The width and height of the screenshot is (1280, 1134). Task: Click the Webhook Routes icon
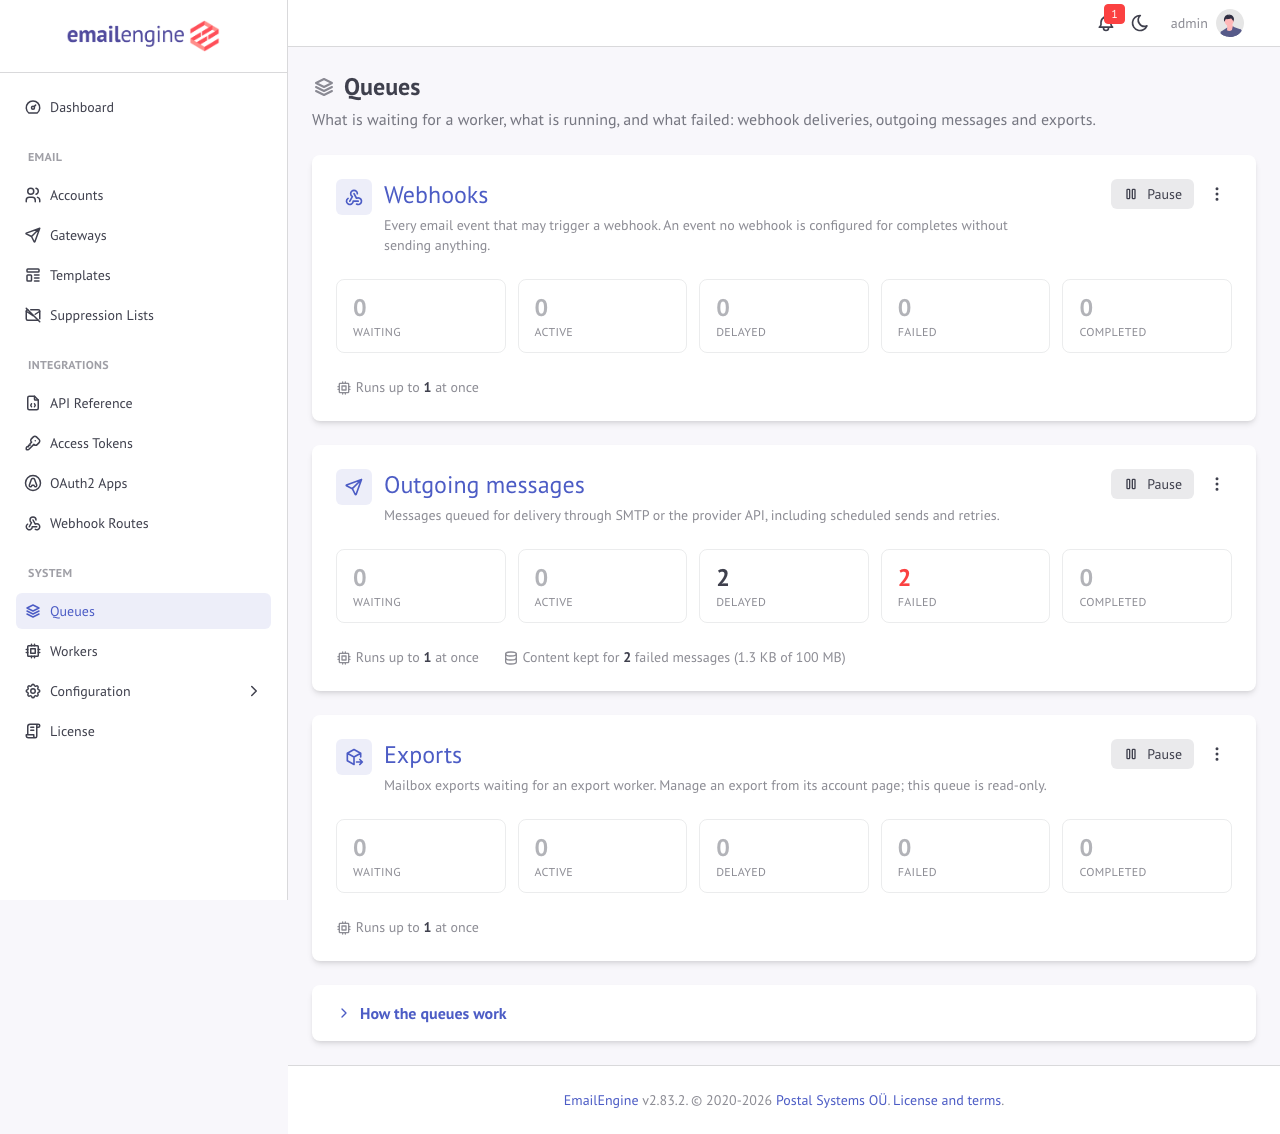(x=33, y=523)
